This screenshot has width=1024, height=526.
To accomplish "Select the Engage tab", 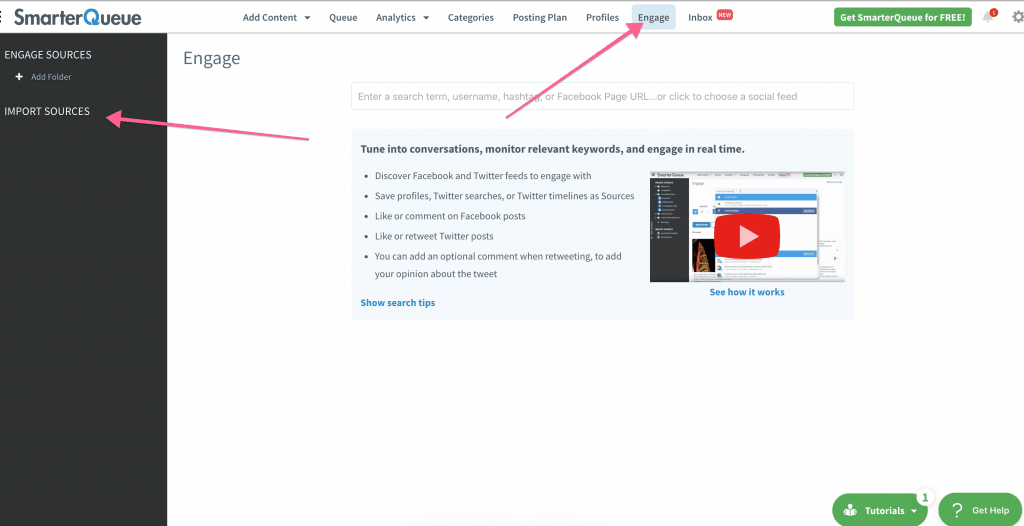I will point(654,18).
